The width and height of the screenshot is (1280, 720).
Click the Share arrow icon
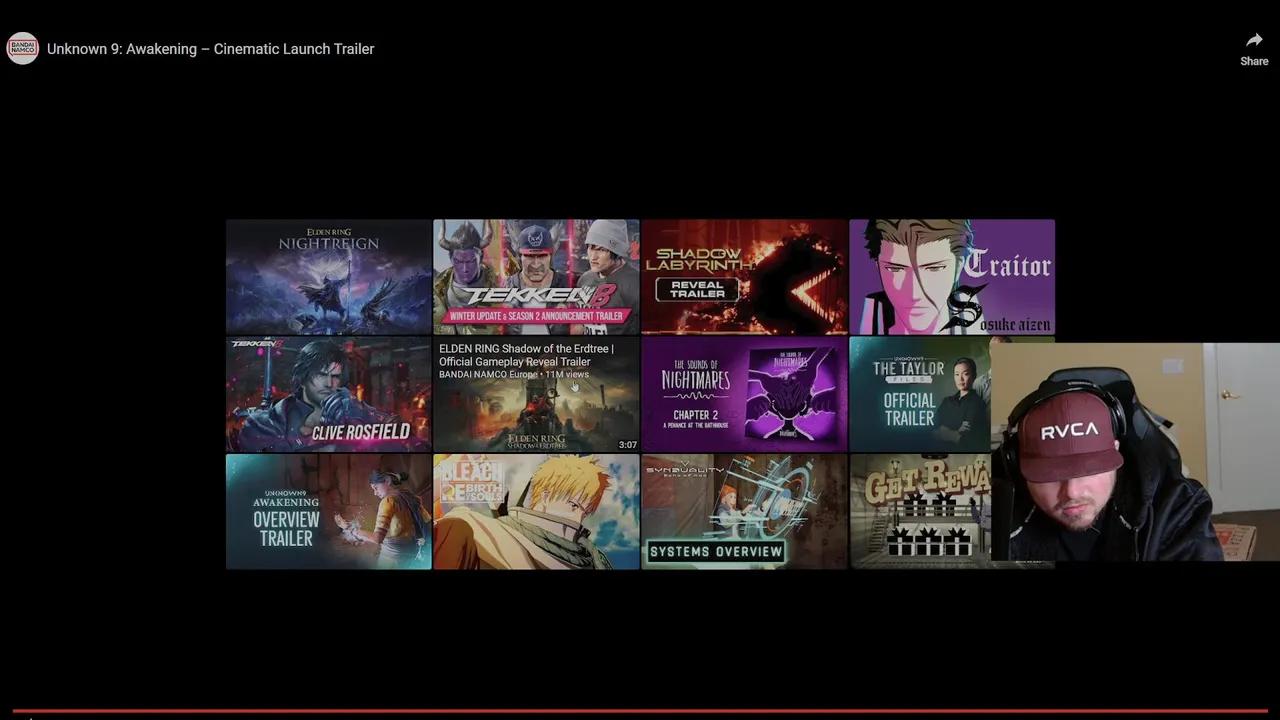point(1254,40)
